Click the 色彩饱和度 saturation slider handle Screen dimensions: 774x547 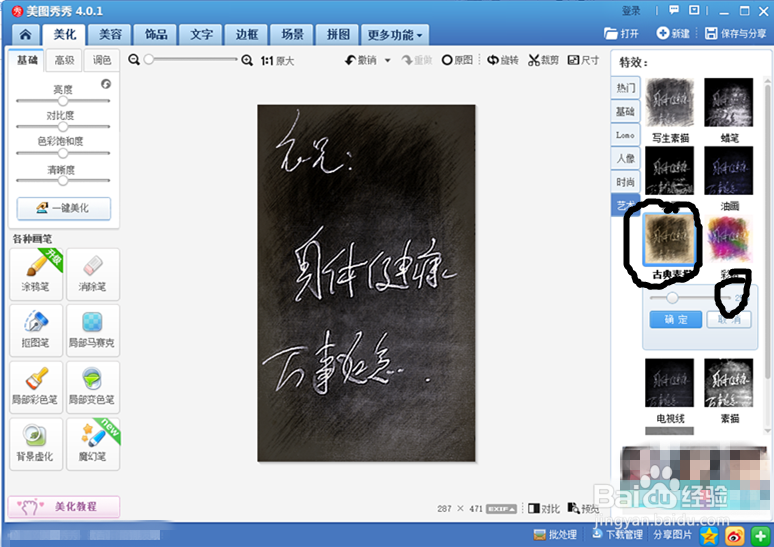tap(63, 153)
